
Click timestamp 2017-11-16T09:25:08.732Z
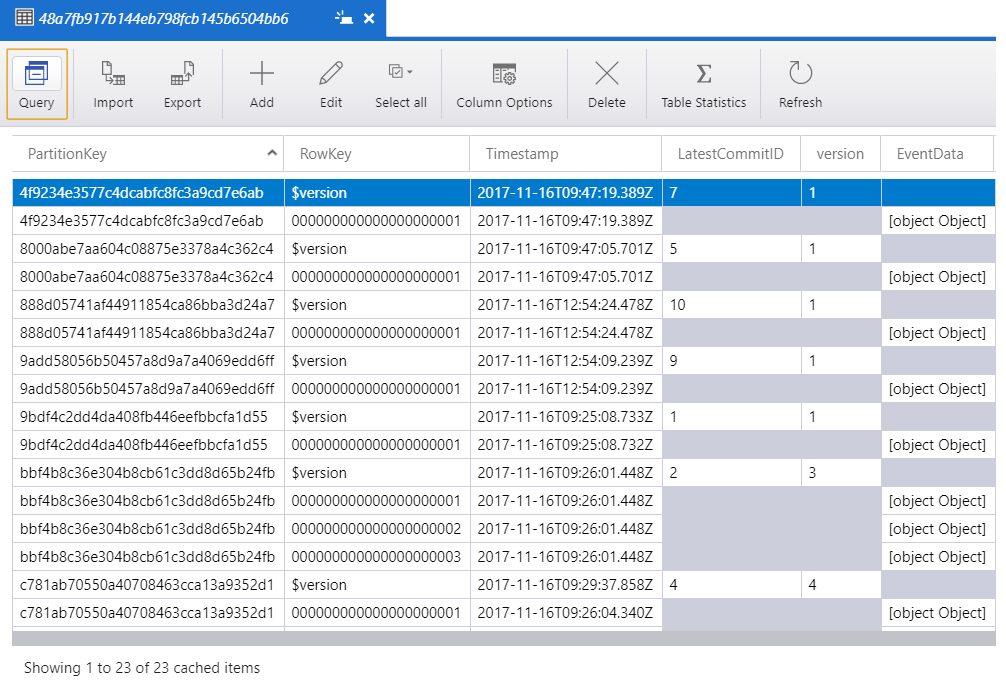pos(565,445)
